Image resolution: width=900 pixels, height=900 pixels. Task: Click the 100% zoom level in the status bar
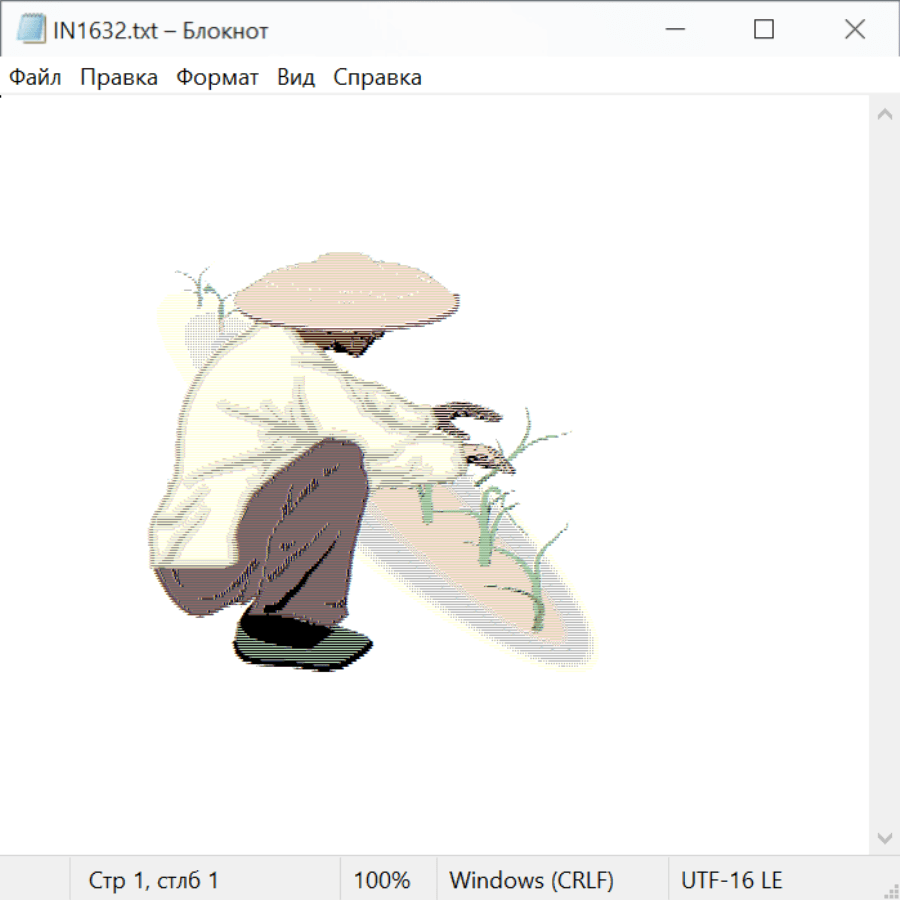382,880
